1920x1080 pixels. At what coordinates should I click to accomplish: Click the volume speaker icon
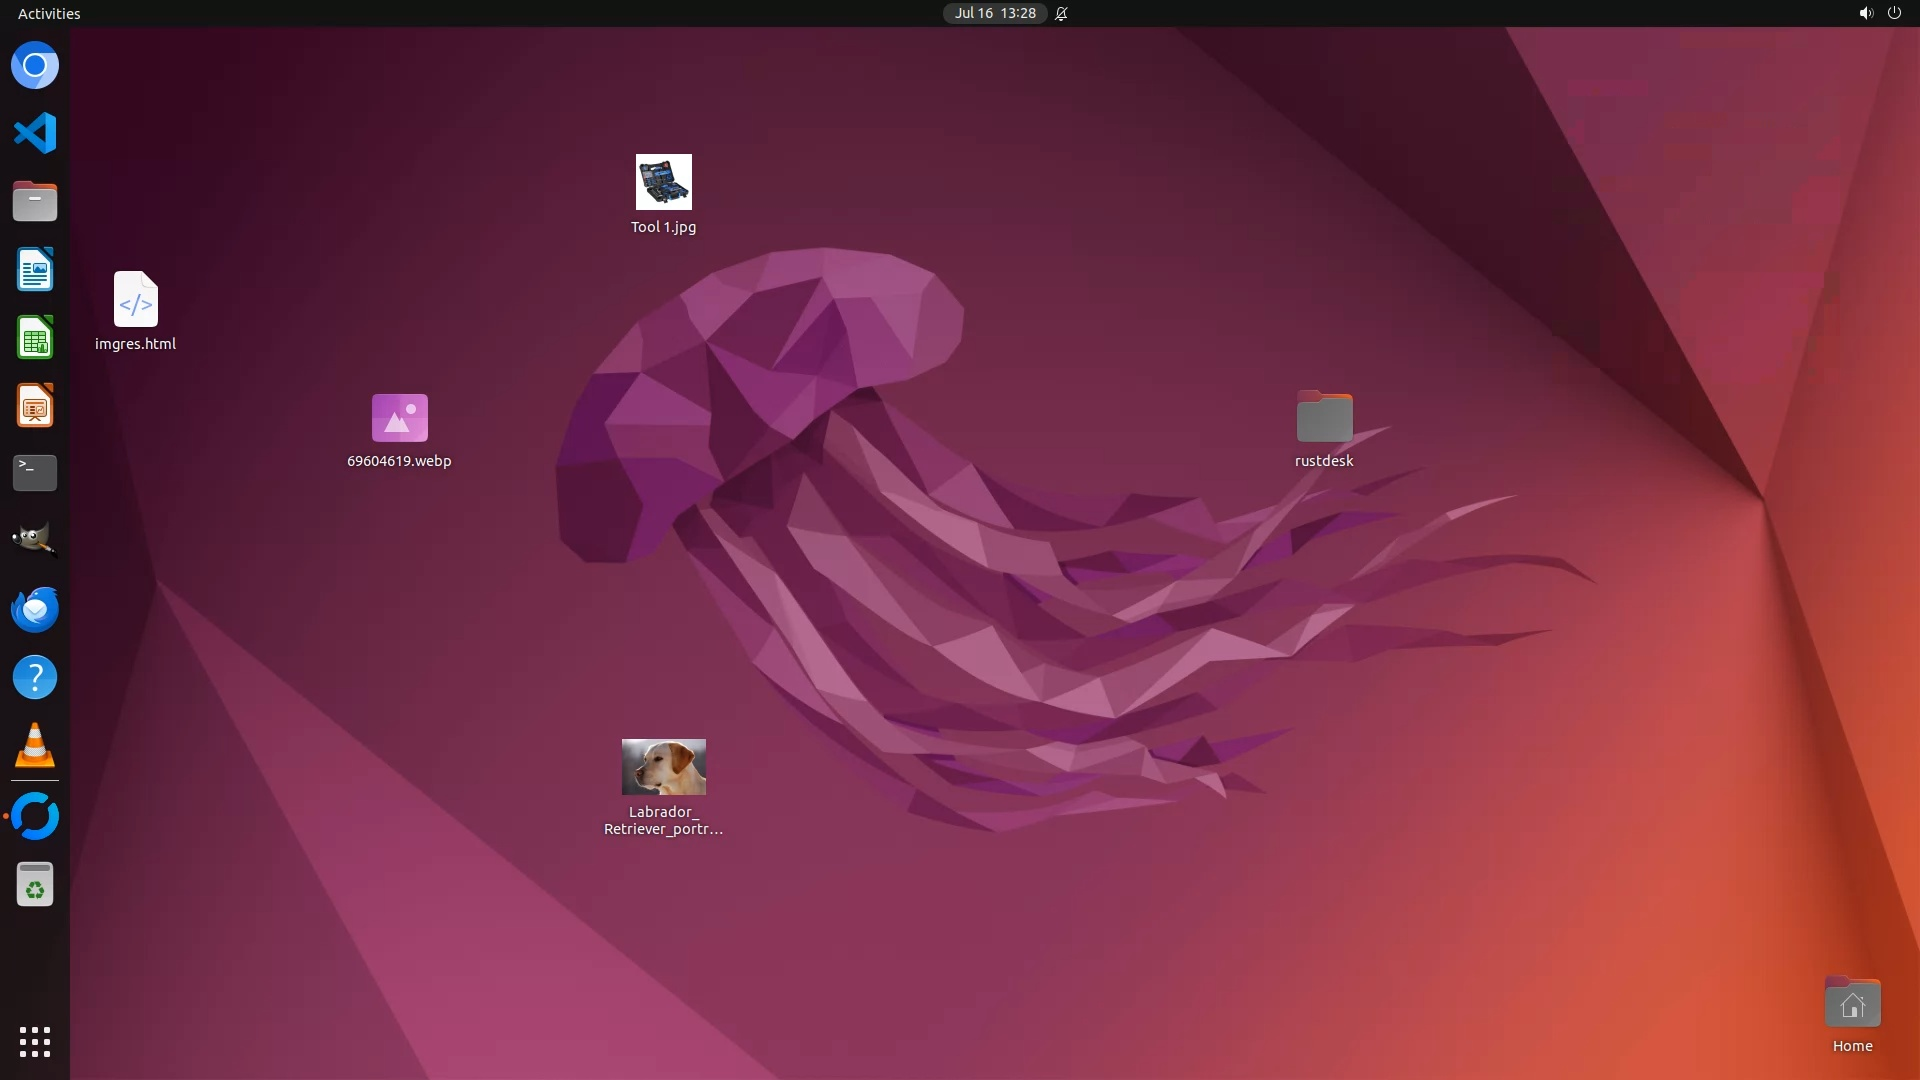point(1865,13)
